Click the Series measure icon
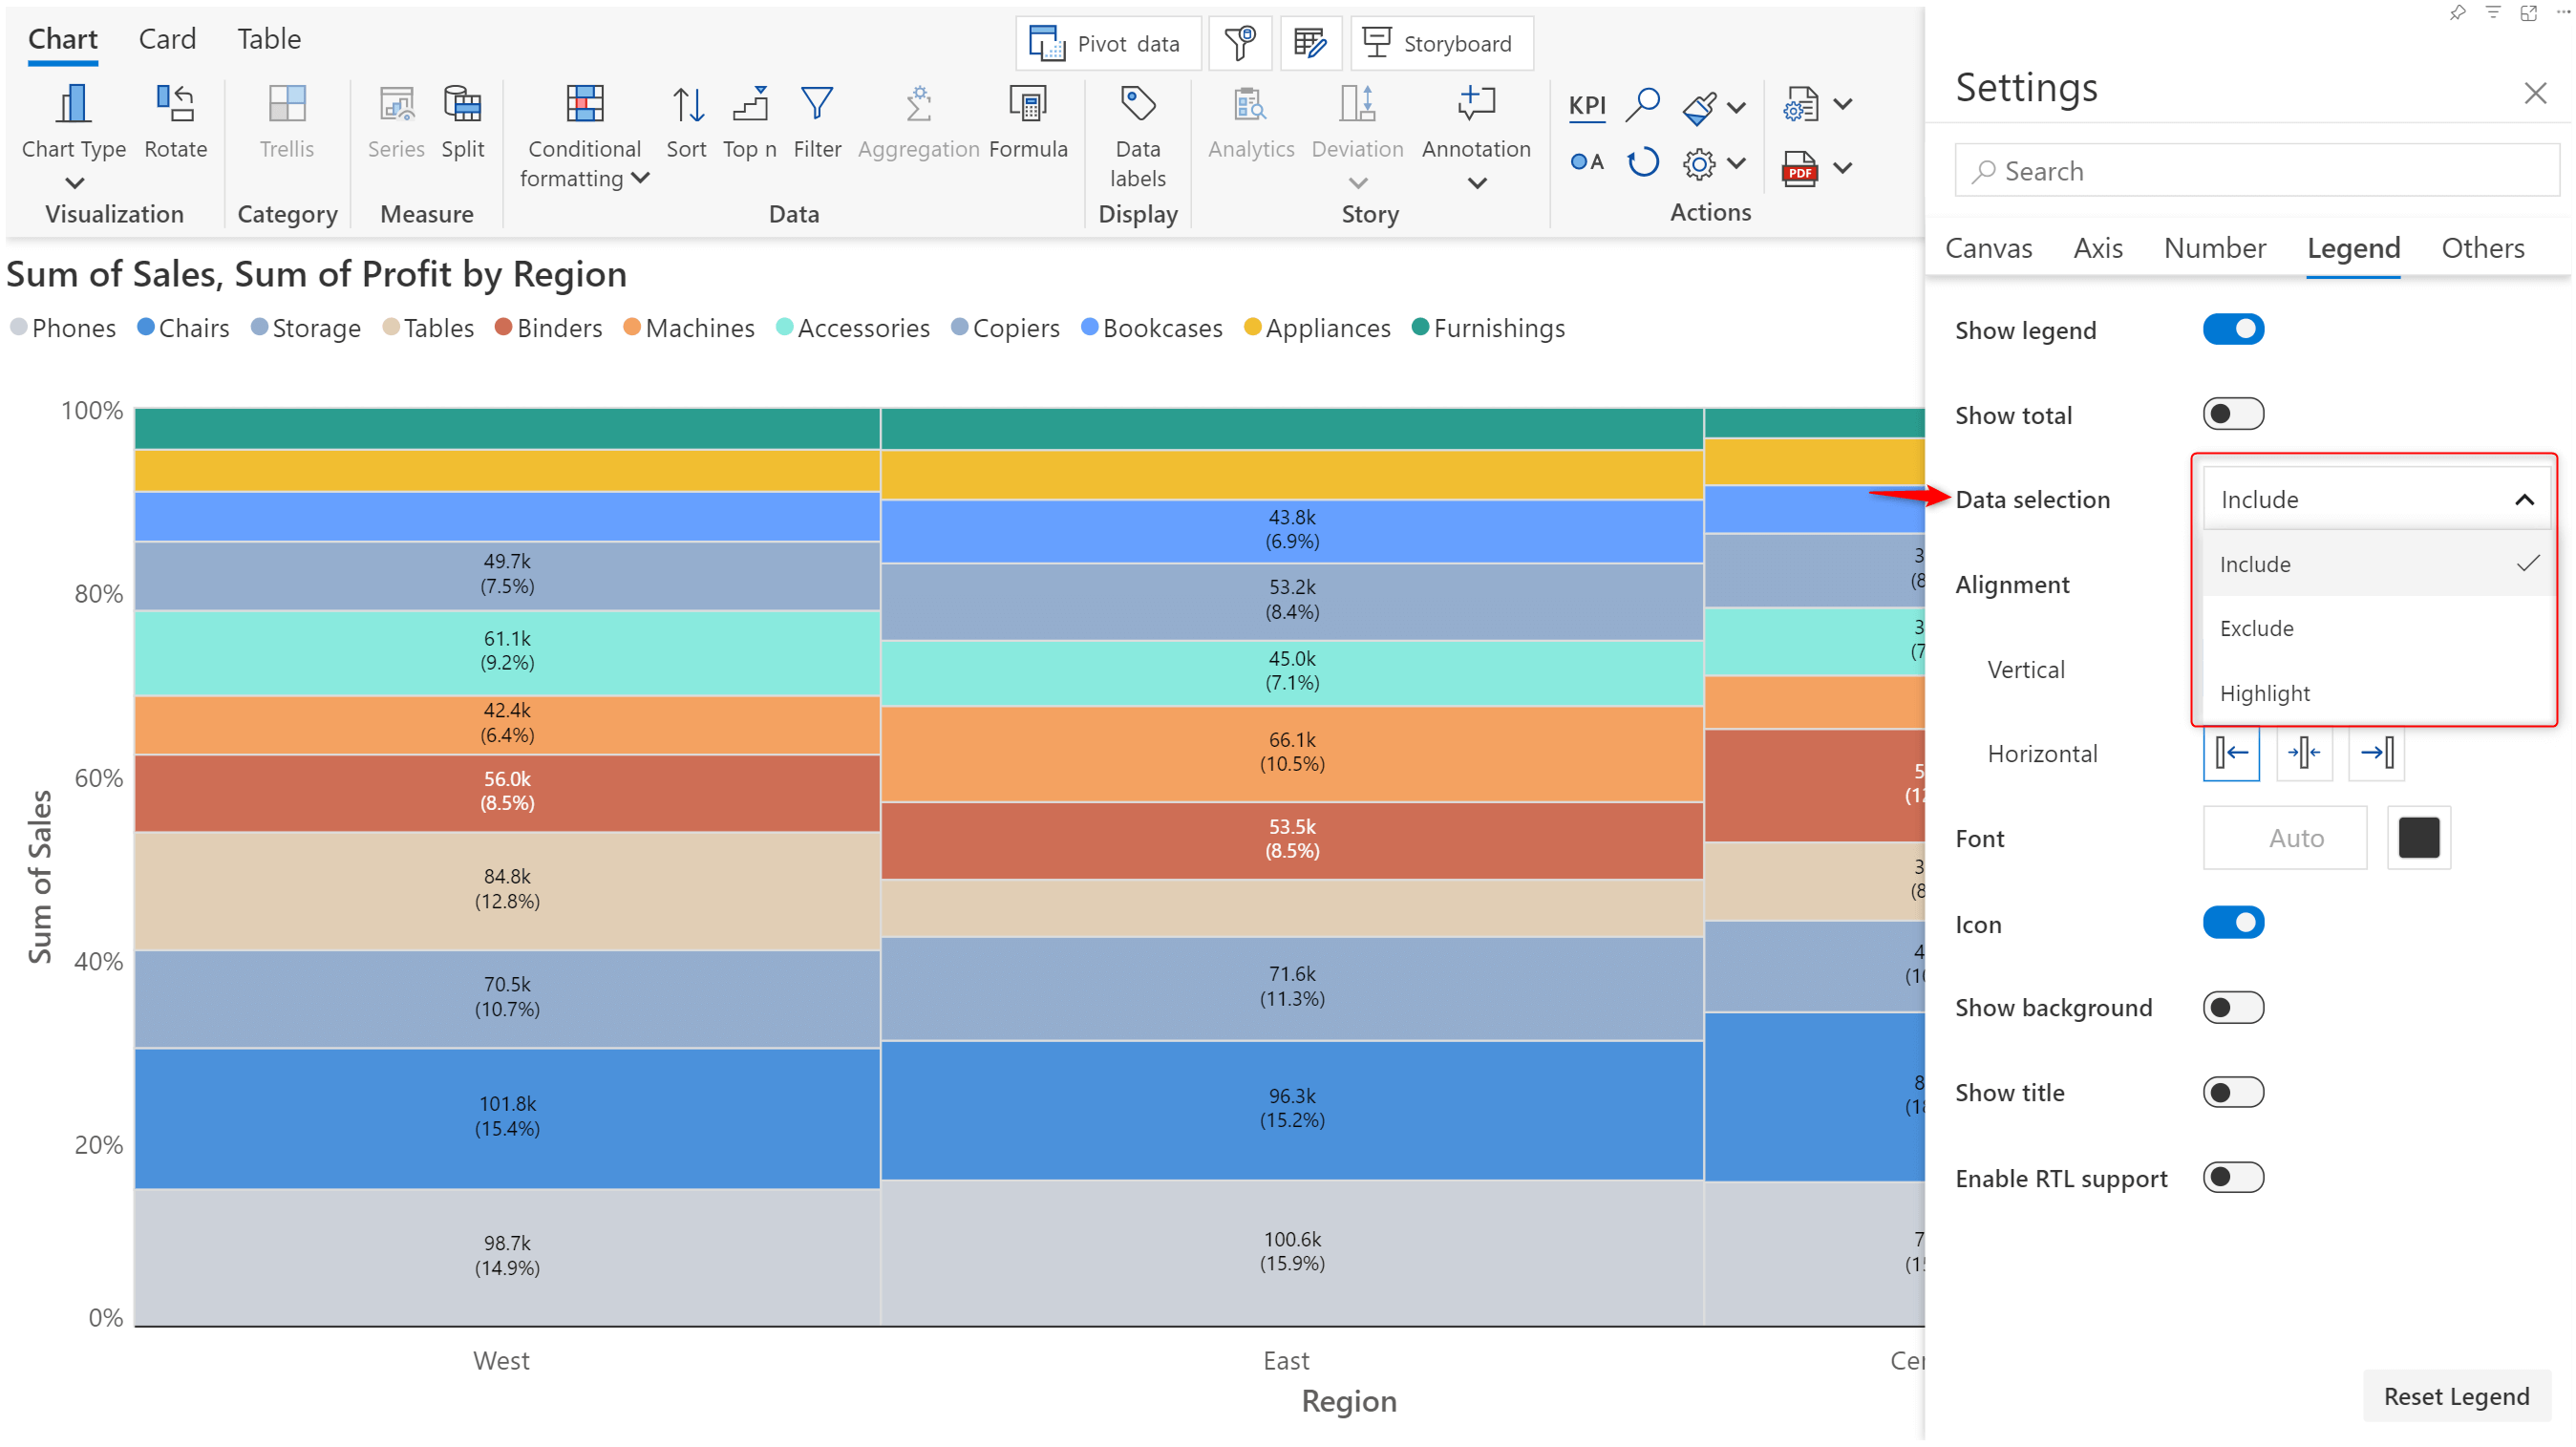The width and height of the screenshot is (2576, 1447). tap(396, 104)
